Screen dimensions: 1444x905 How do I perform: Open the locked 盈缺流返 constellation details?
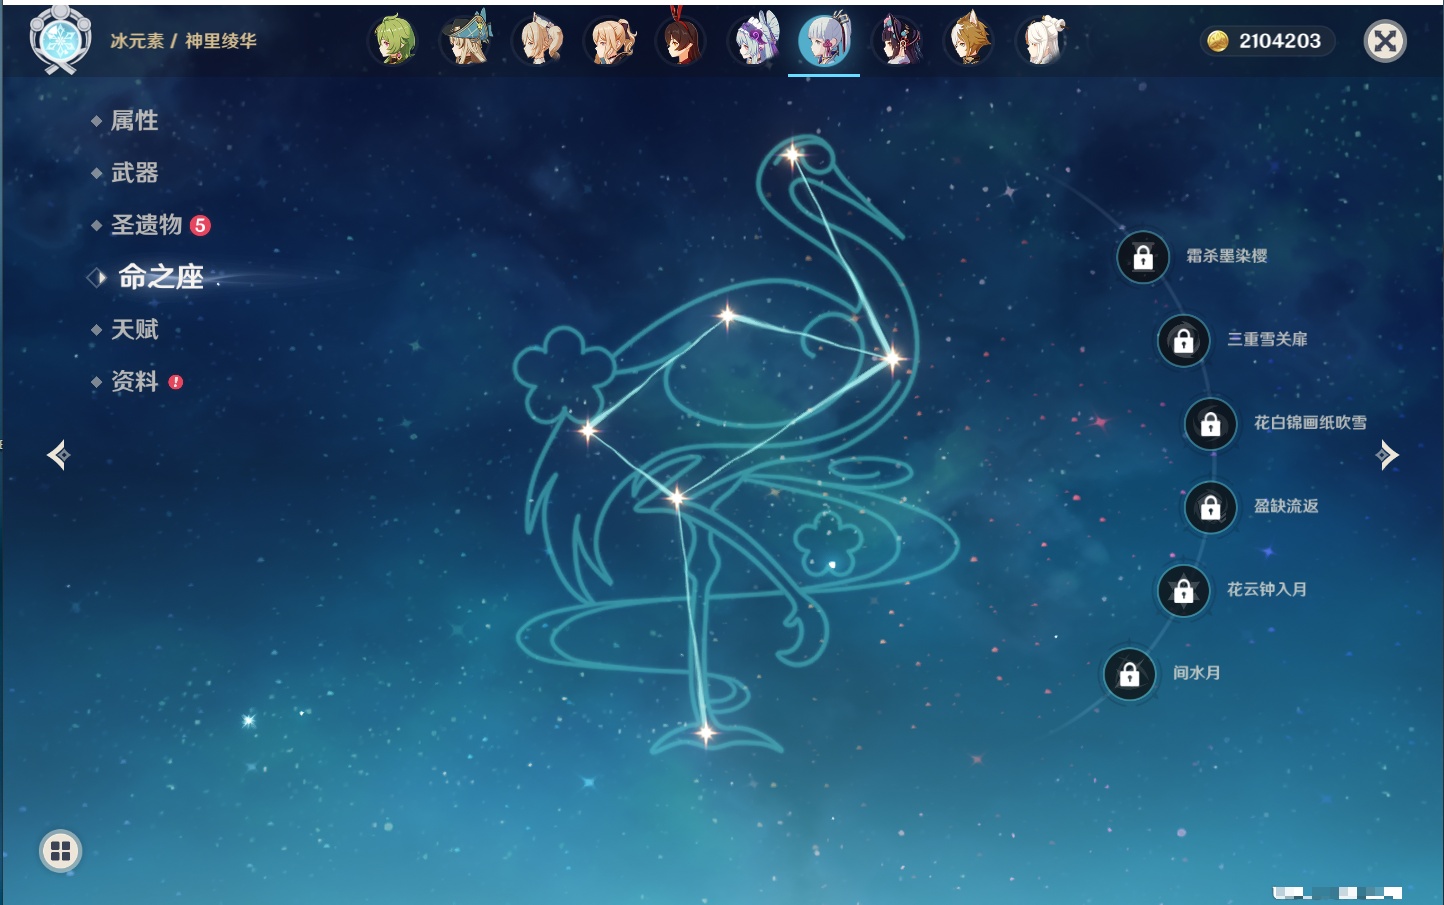(1210, 507)
